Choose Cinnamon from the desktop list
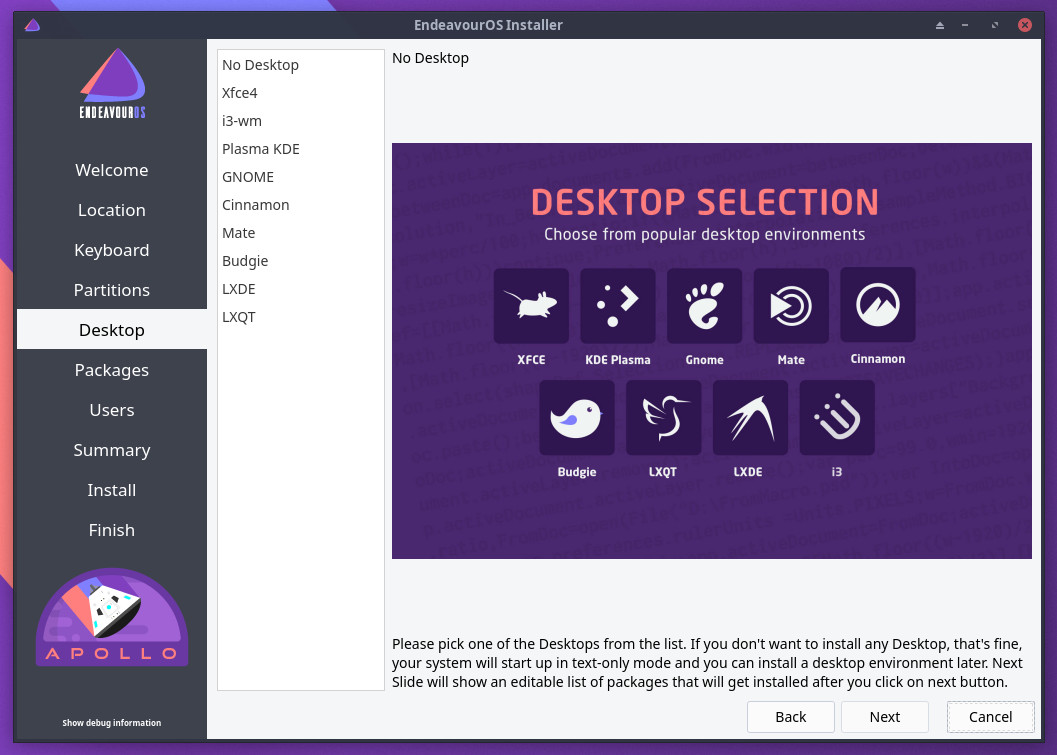Viewport: 1057px width, 755px height. [x=301, y=205]
